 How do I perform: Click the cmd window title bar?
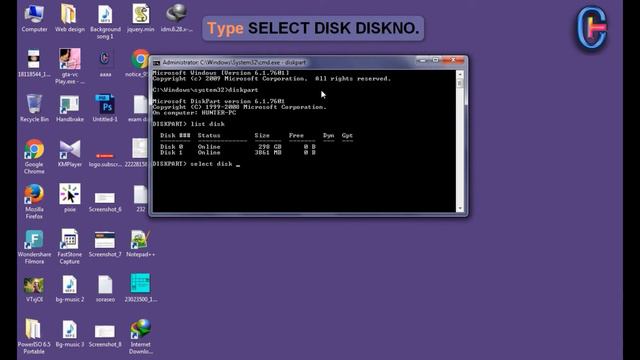286,62
